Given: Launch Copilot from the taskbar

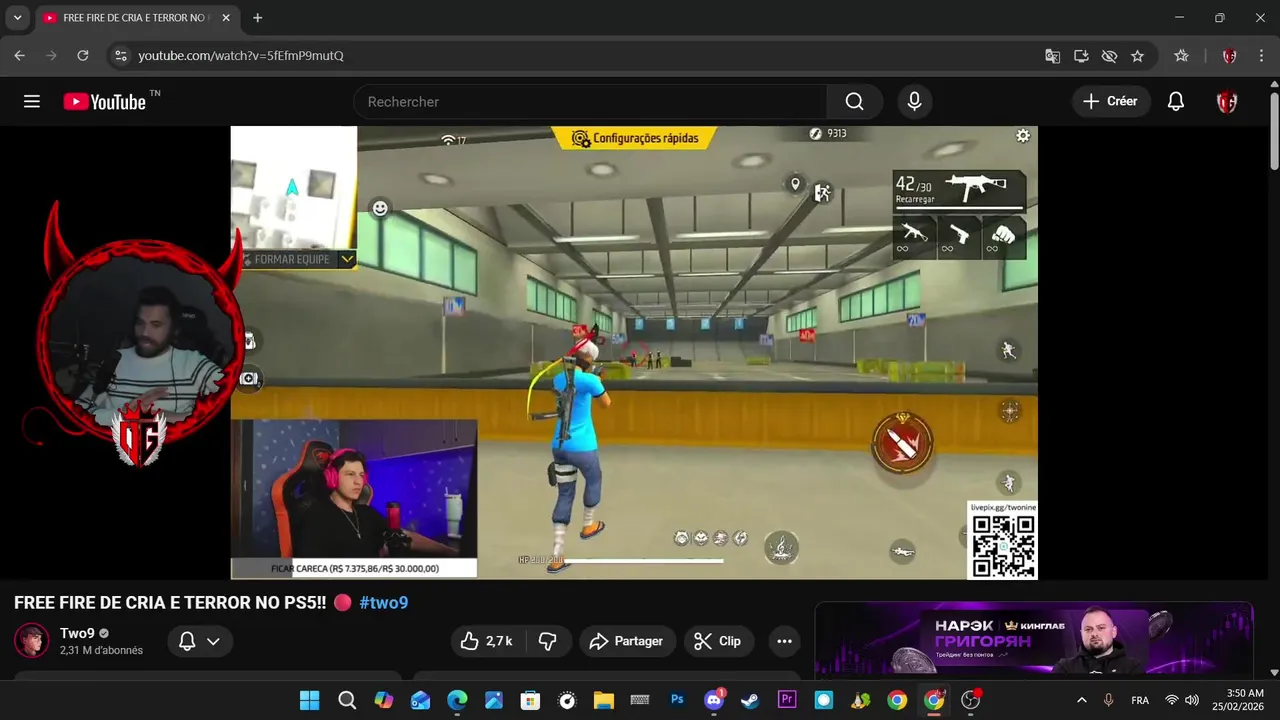Looking at the screenshot, I should 384,700.
